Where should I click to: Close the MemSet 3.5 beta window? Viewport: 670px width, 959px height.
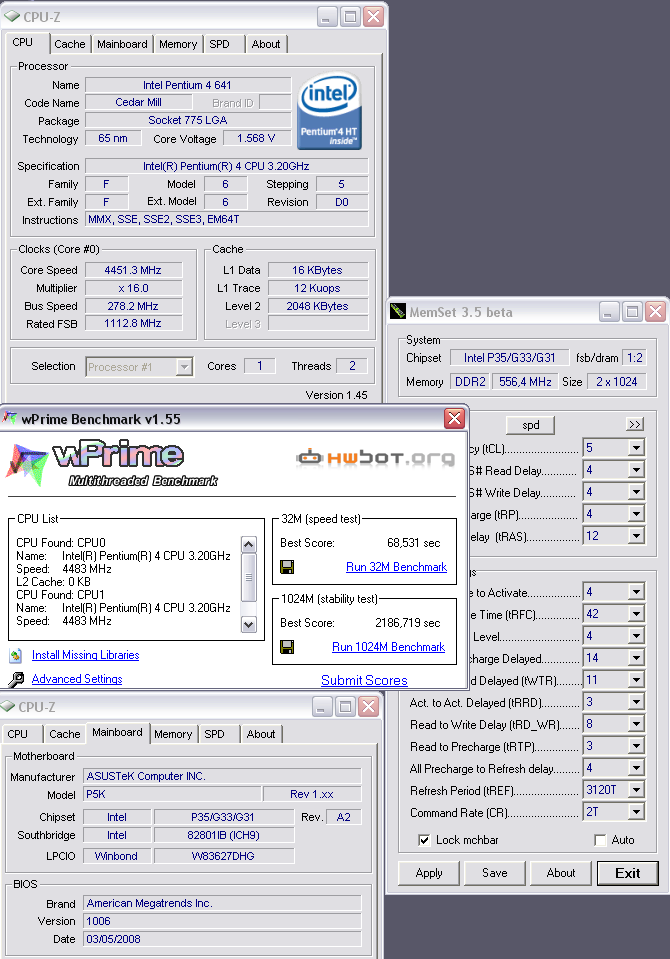[x=655, y=312]
